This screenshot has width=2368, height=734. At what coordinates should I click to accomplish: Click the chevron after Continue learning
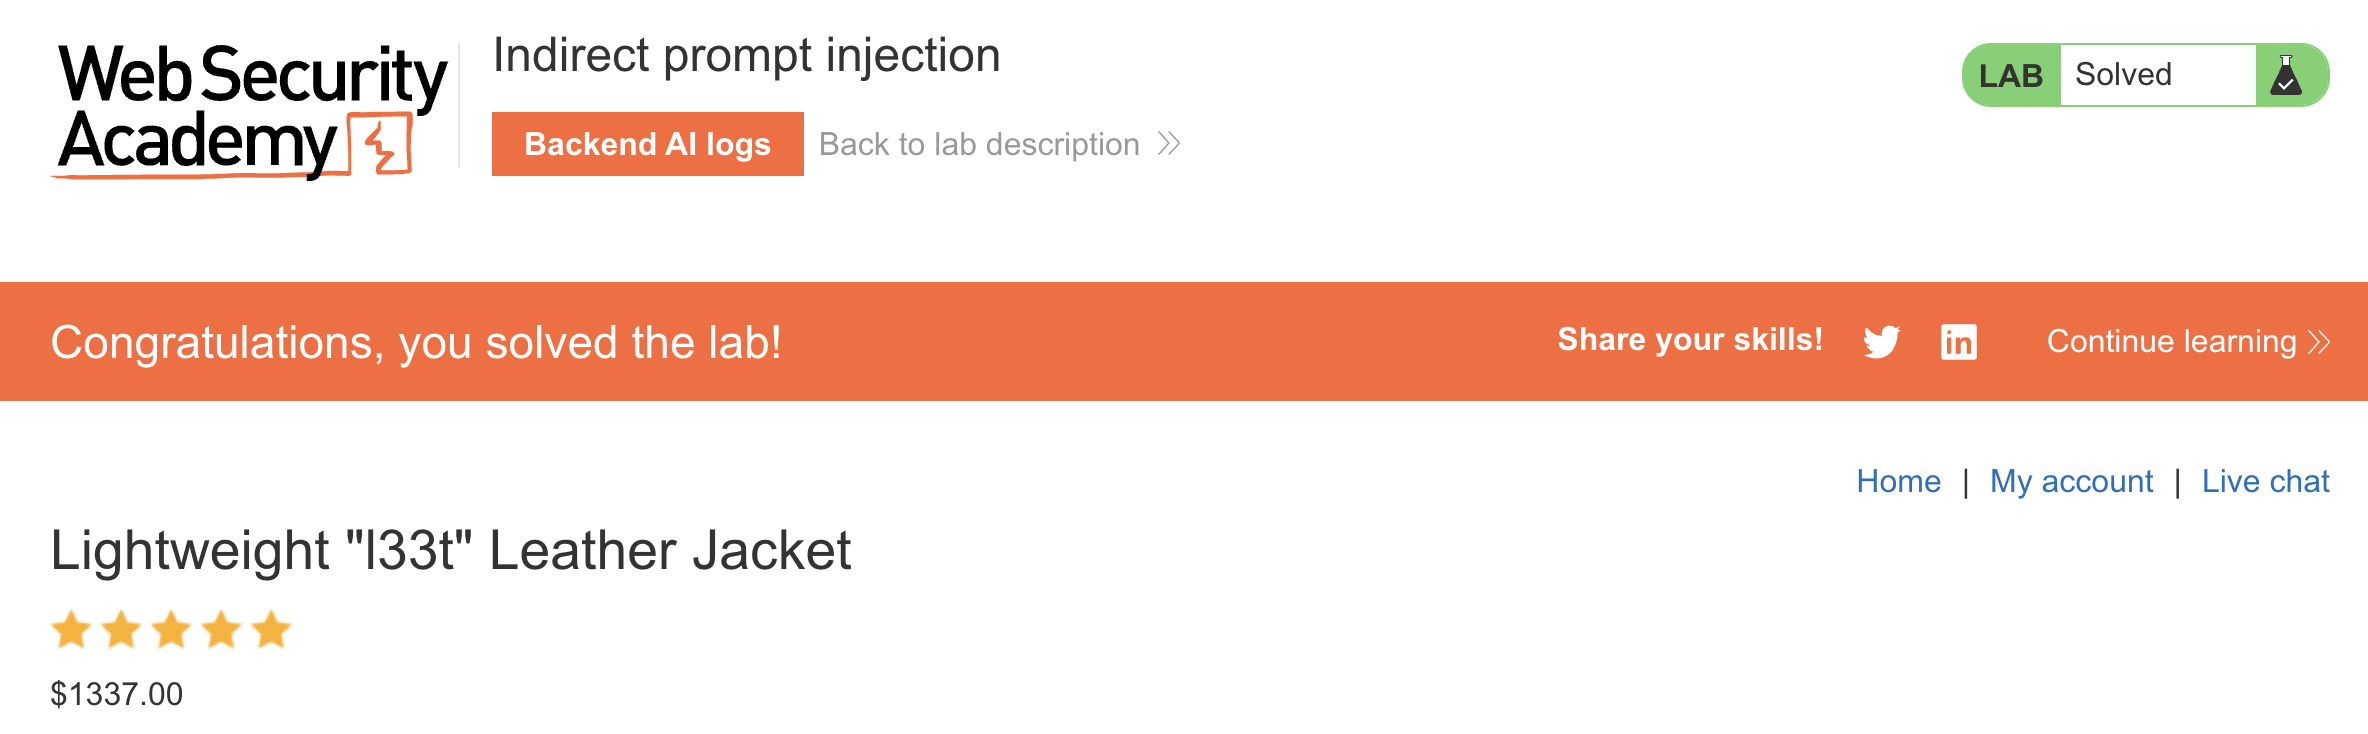coord(2317,341)
